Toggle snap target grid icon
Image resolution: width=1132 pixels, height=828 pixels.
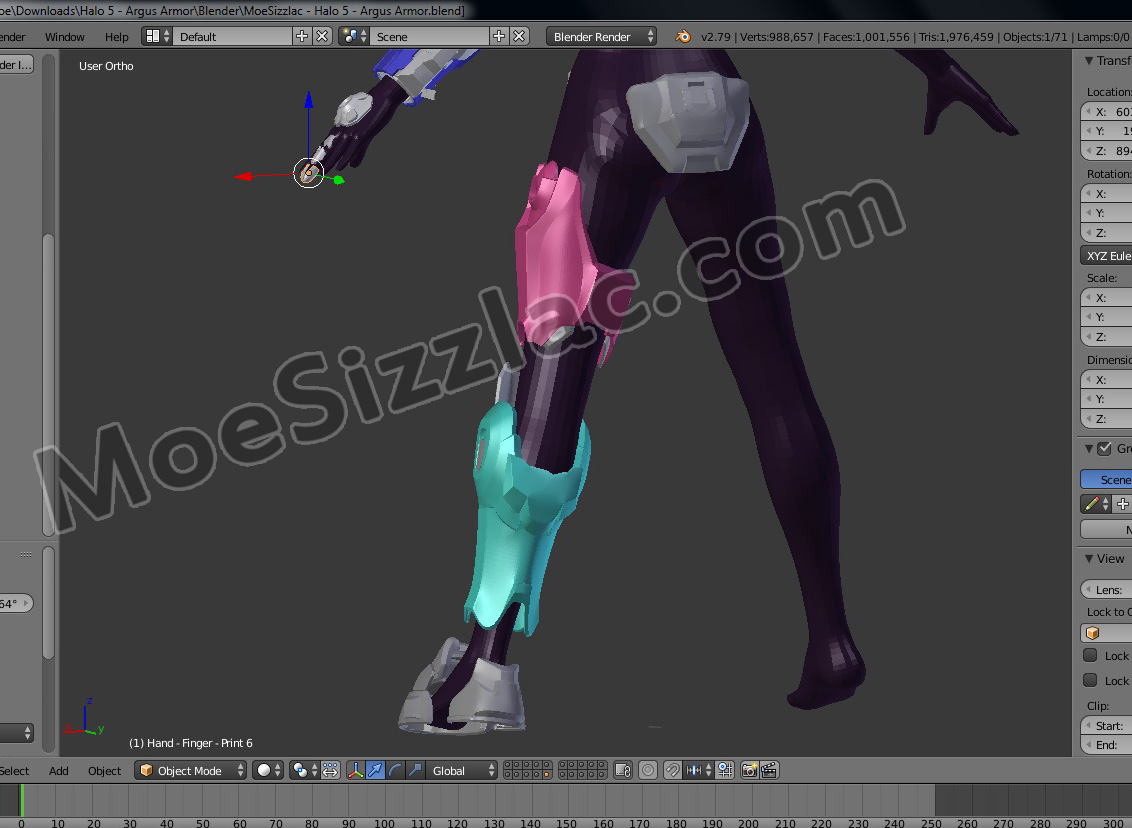[725, 770]
